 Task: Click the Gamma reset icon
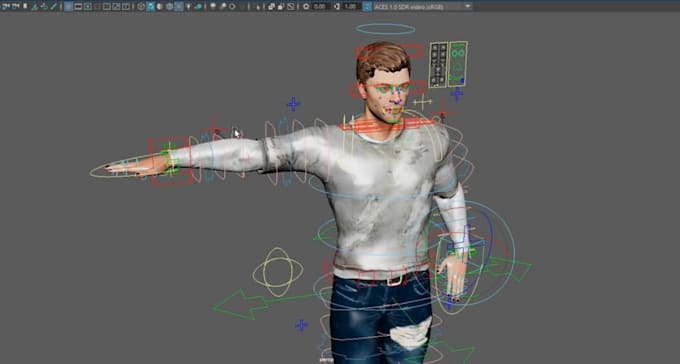click(x=337, y=7)
